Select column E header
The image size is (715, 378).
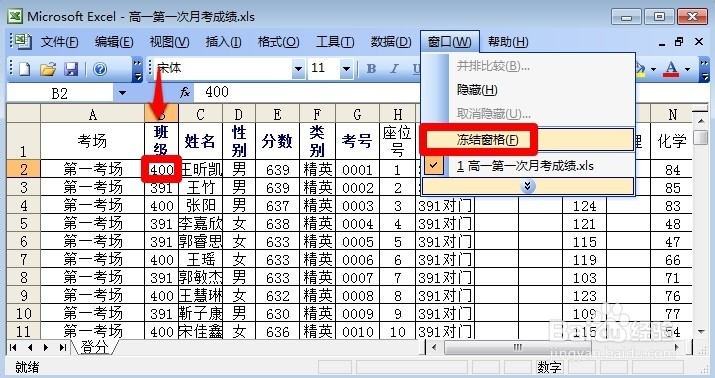point(277,114)
